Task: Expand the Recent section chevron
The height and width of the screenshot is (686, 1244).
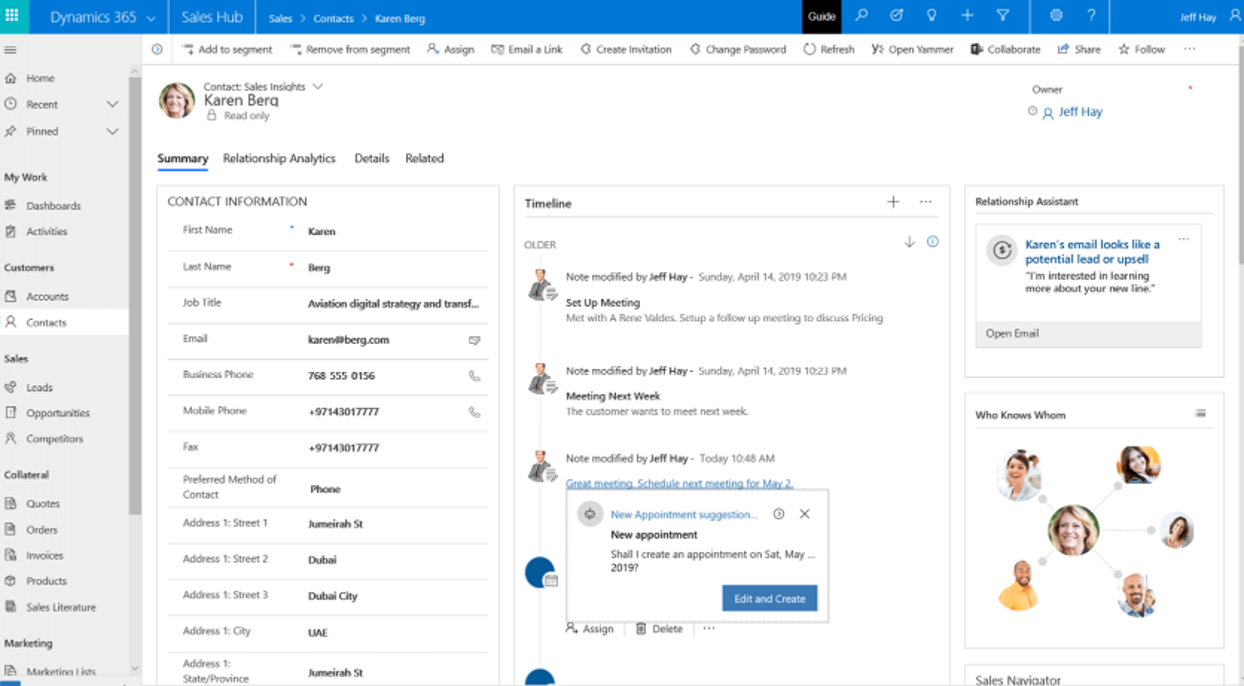Action: click(x=112, y=104)
